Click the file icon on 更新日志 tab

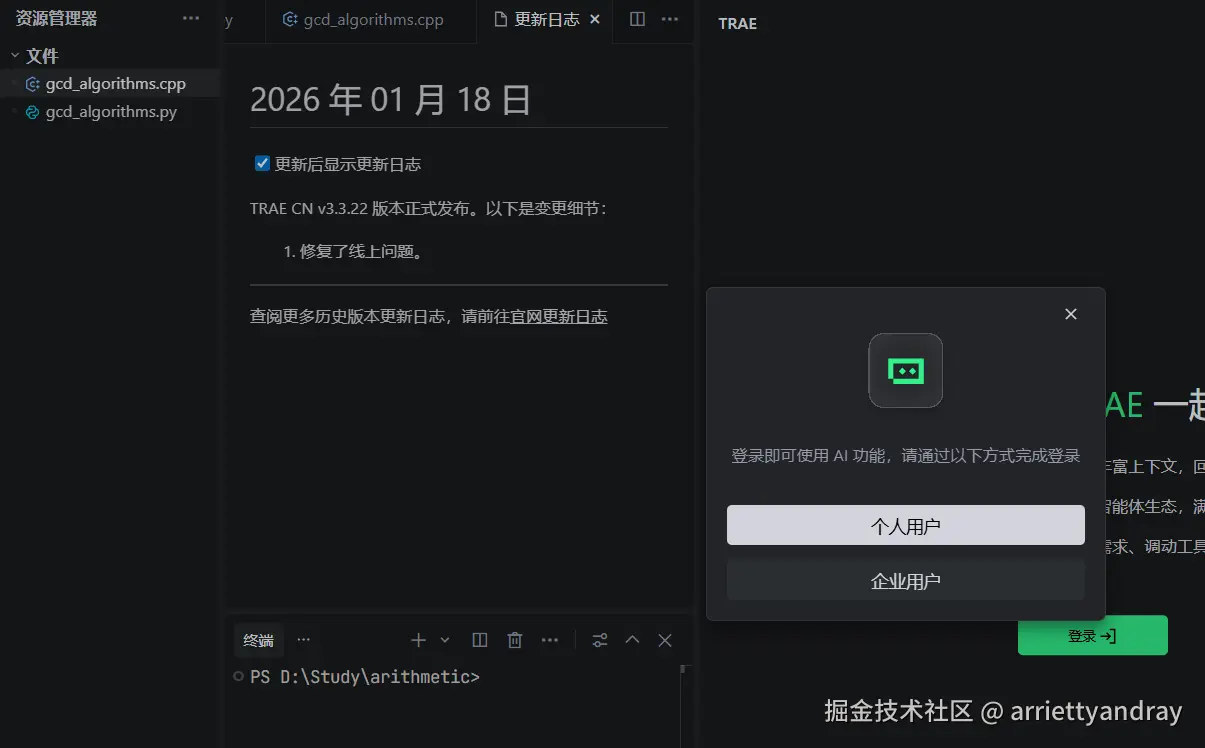pos(502,19)
